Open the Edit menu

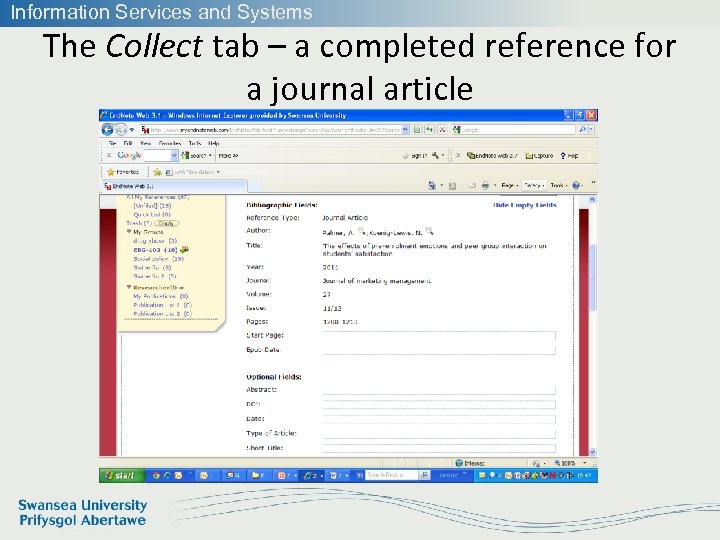click(x=128, y=143)
